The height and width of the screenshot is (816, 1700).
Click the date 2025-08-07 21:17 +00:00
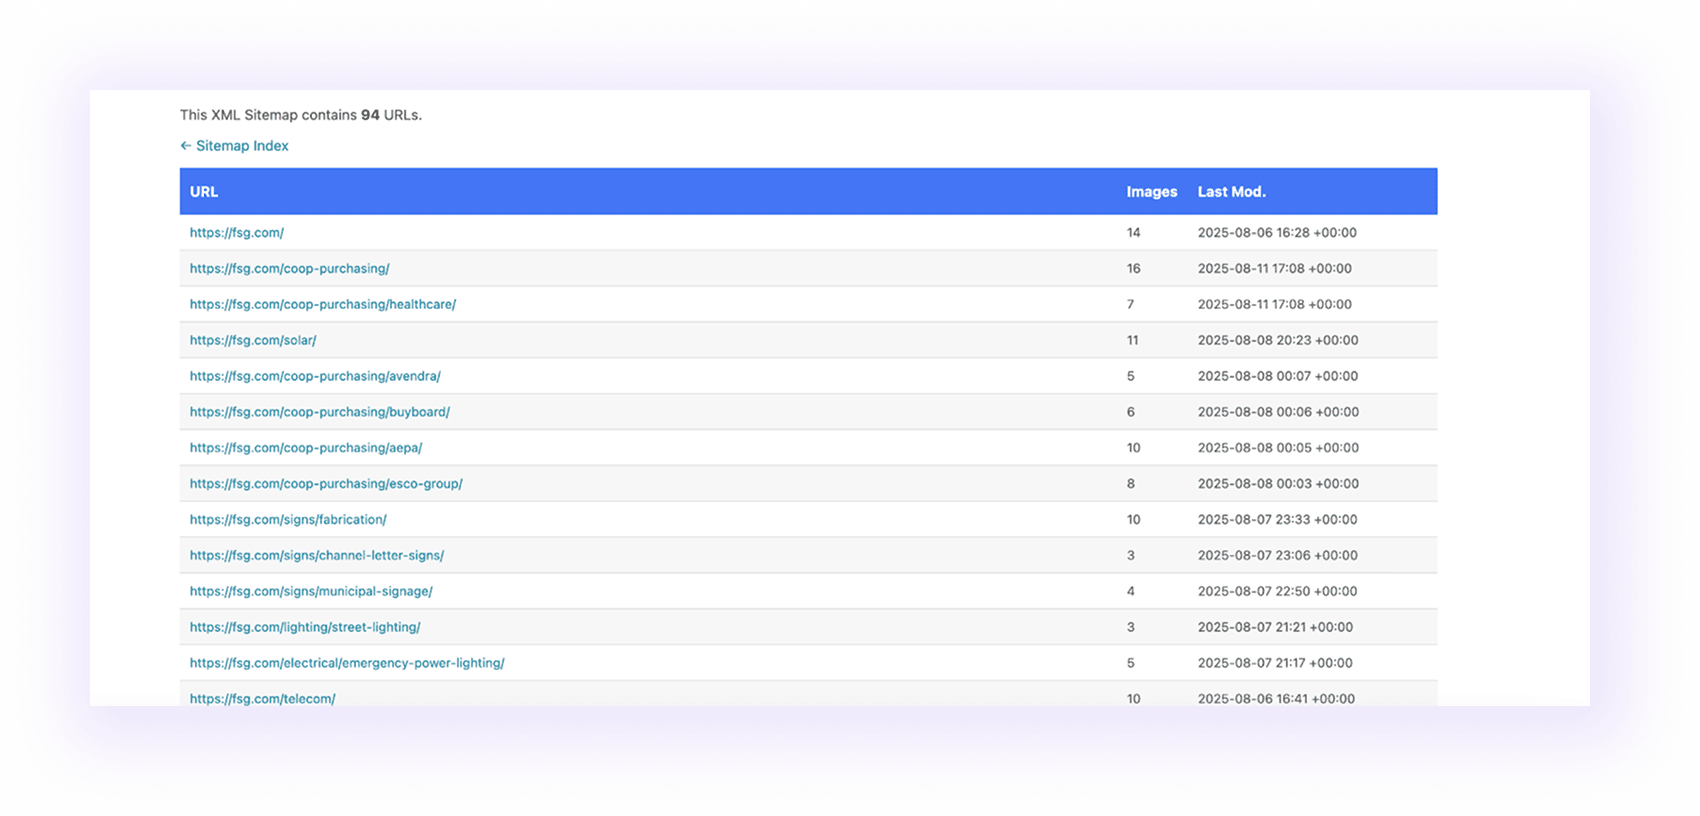pyautogui.click(x=1275, y=663)
